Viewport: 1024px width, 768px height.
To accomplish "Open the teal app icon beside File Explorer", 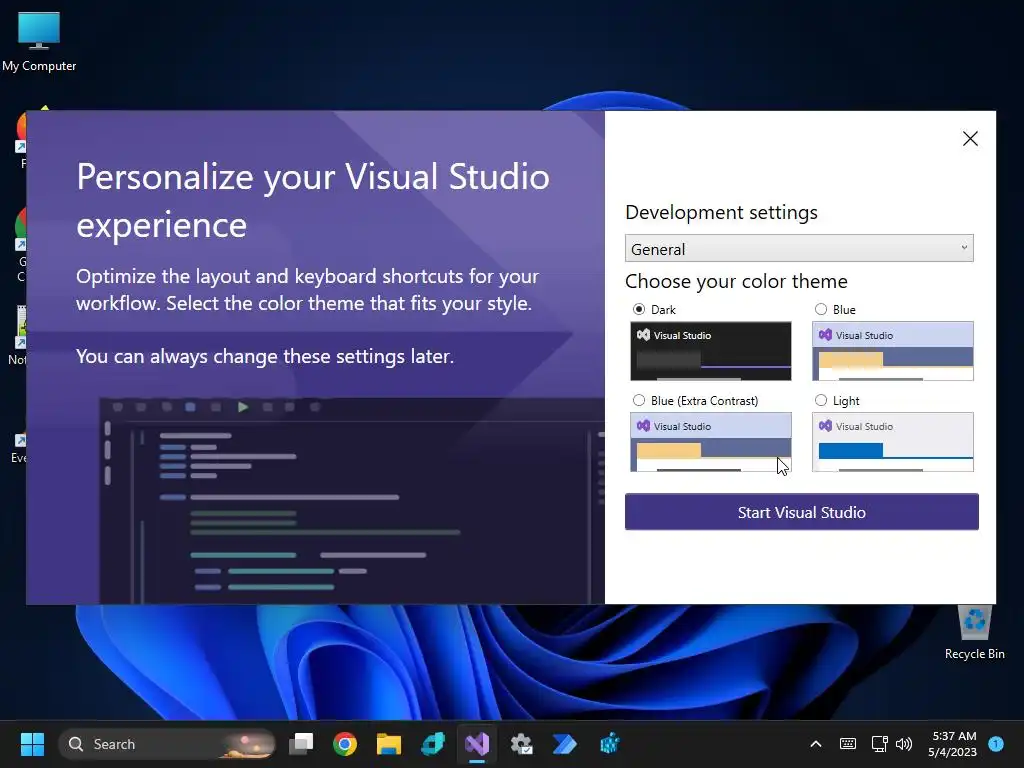I will [433, 744].
